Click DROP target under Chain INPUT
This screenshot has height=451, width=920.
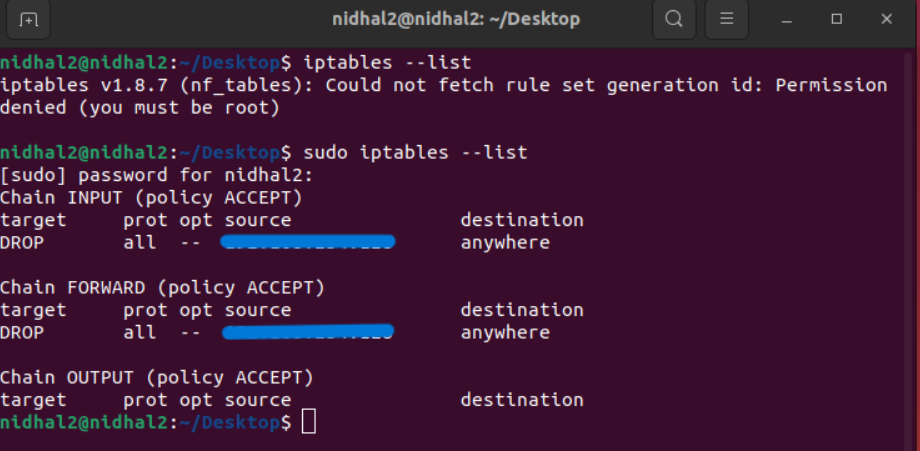[x=22, y=242]
